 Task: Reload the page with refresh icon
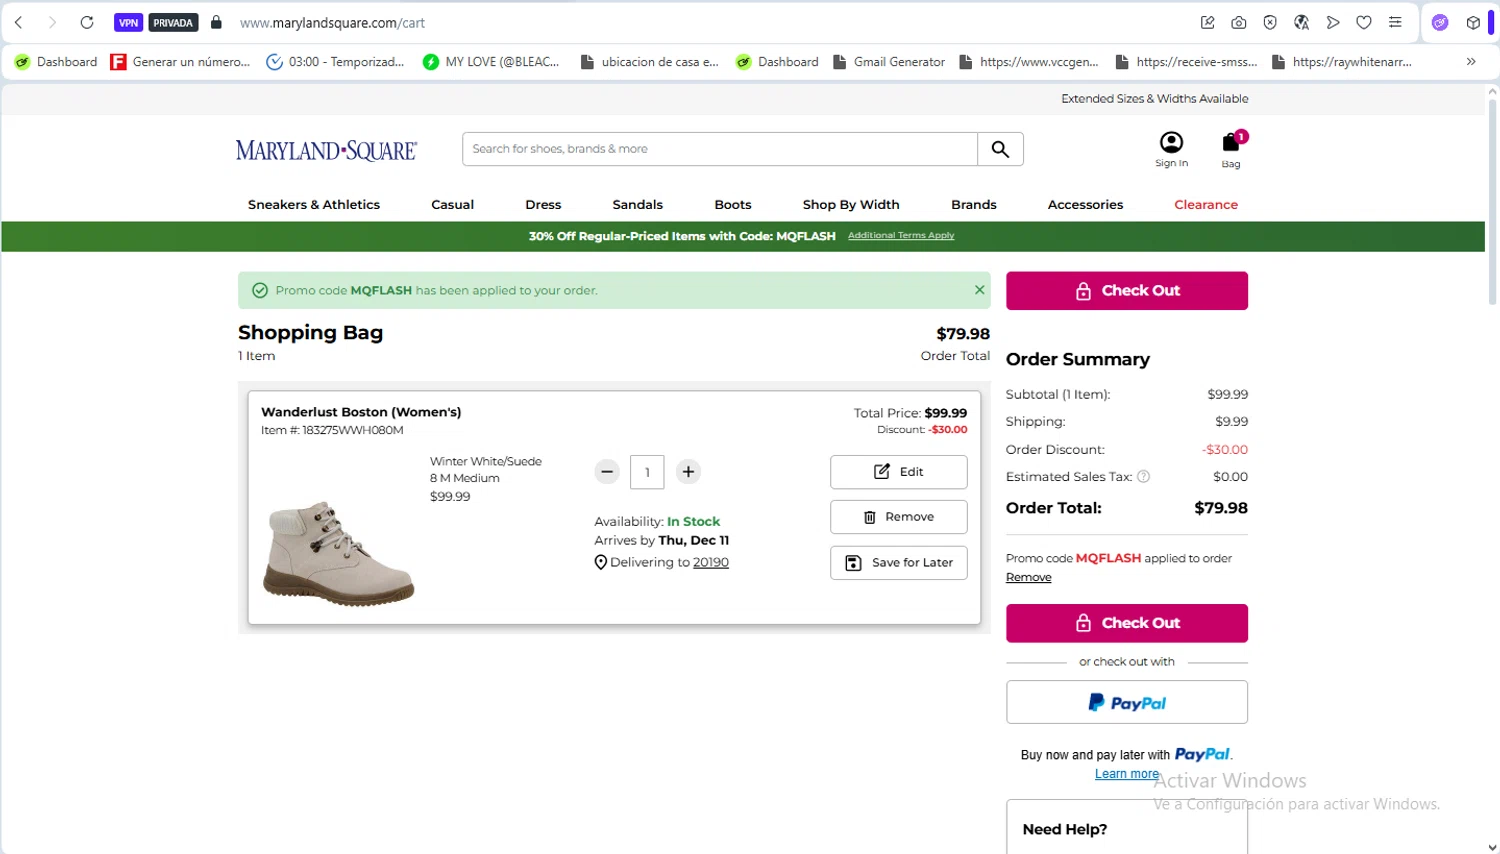pos(87,22)
